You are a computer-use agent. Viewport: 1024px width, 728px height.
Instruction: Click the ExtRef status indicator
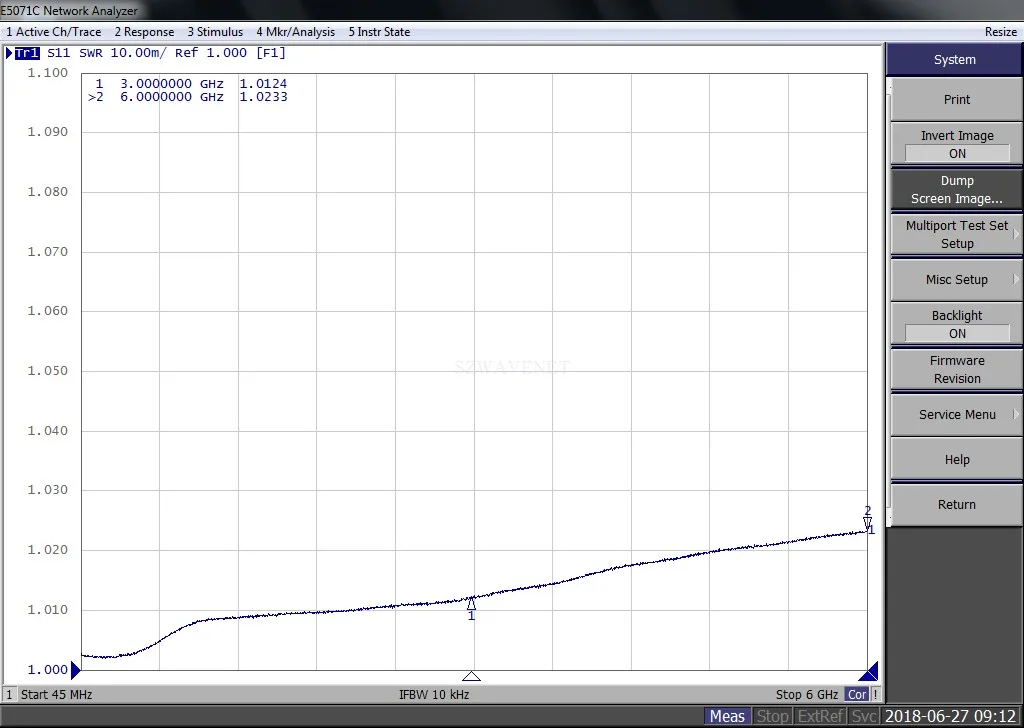click(x=820, y=716)
